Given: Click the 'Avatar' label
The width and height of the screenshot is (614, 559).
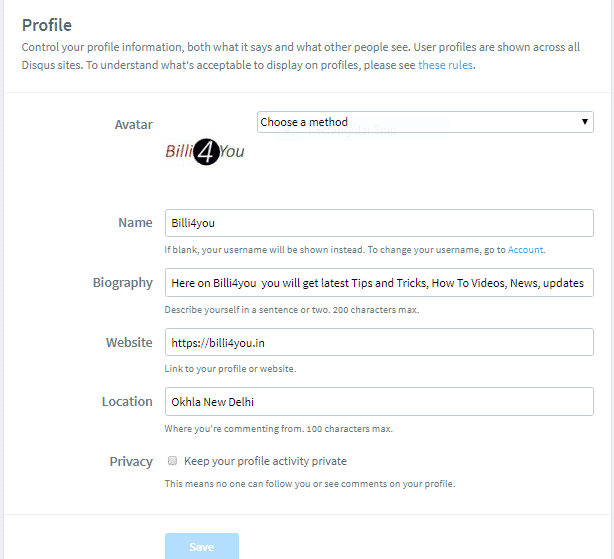Looking at the screenshot, I should 134,124.
